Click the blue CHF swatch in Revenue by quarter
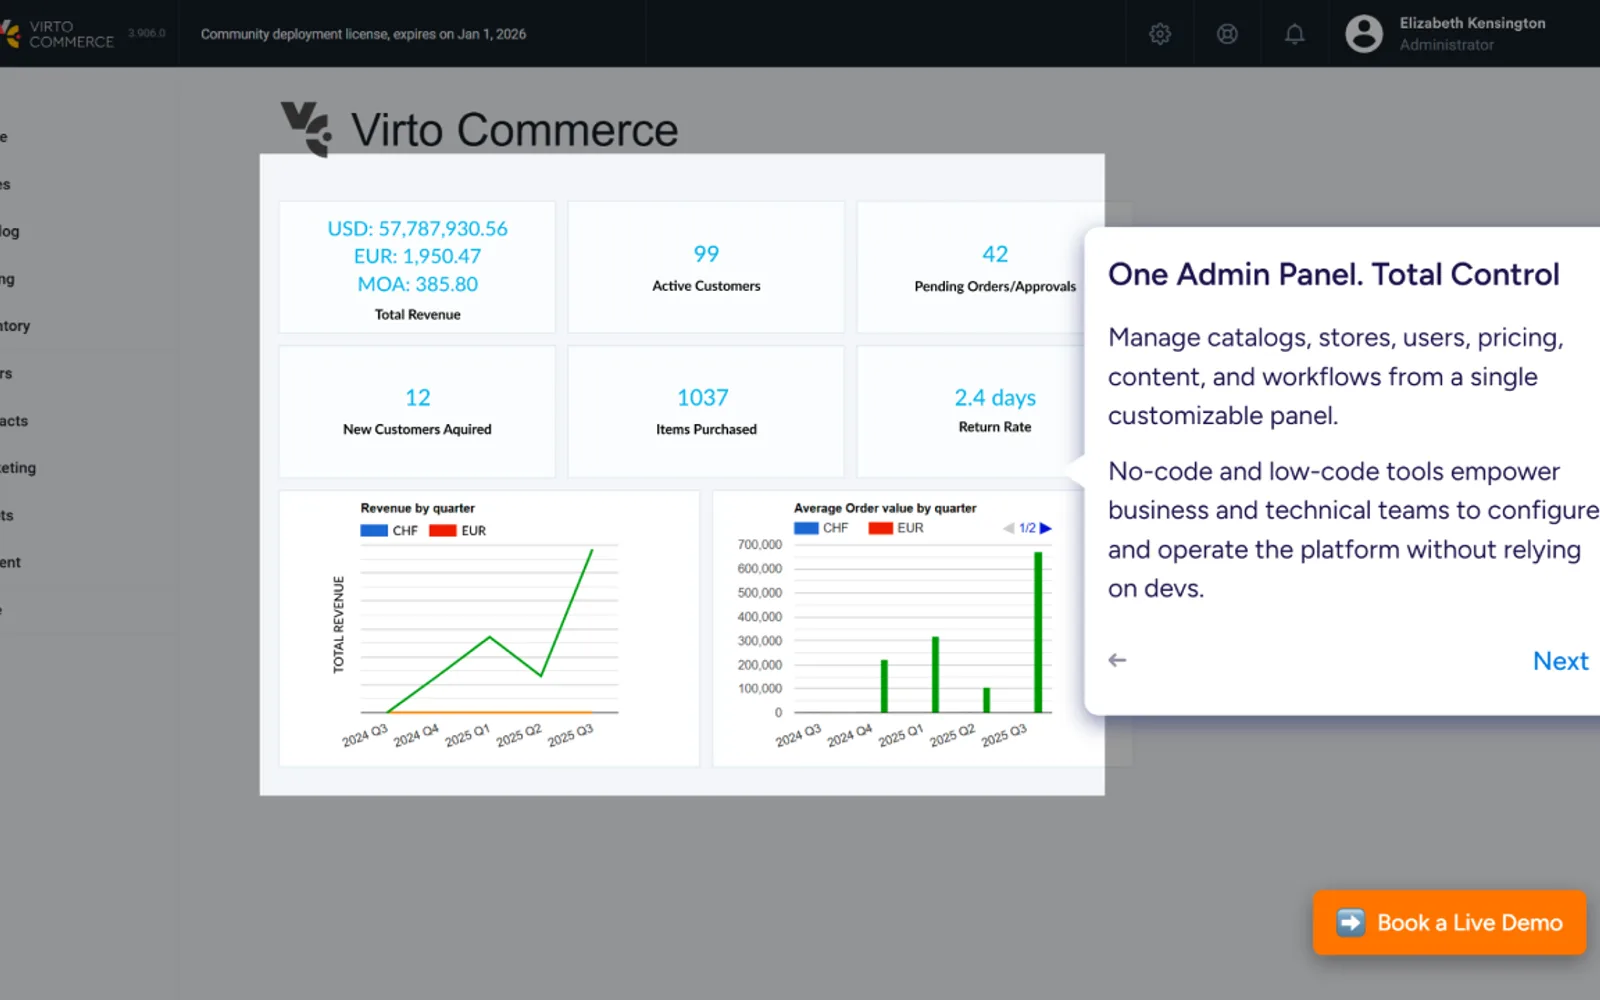Image resolution: width=1600 pixels, height=1000 pixels. [374, 531]
